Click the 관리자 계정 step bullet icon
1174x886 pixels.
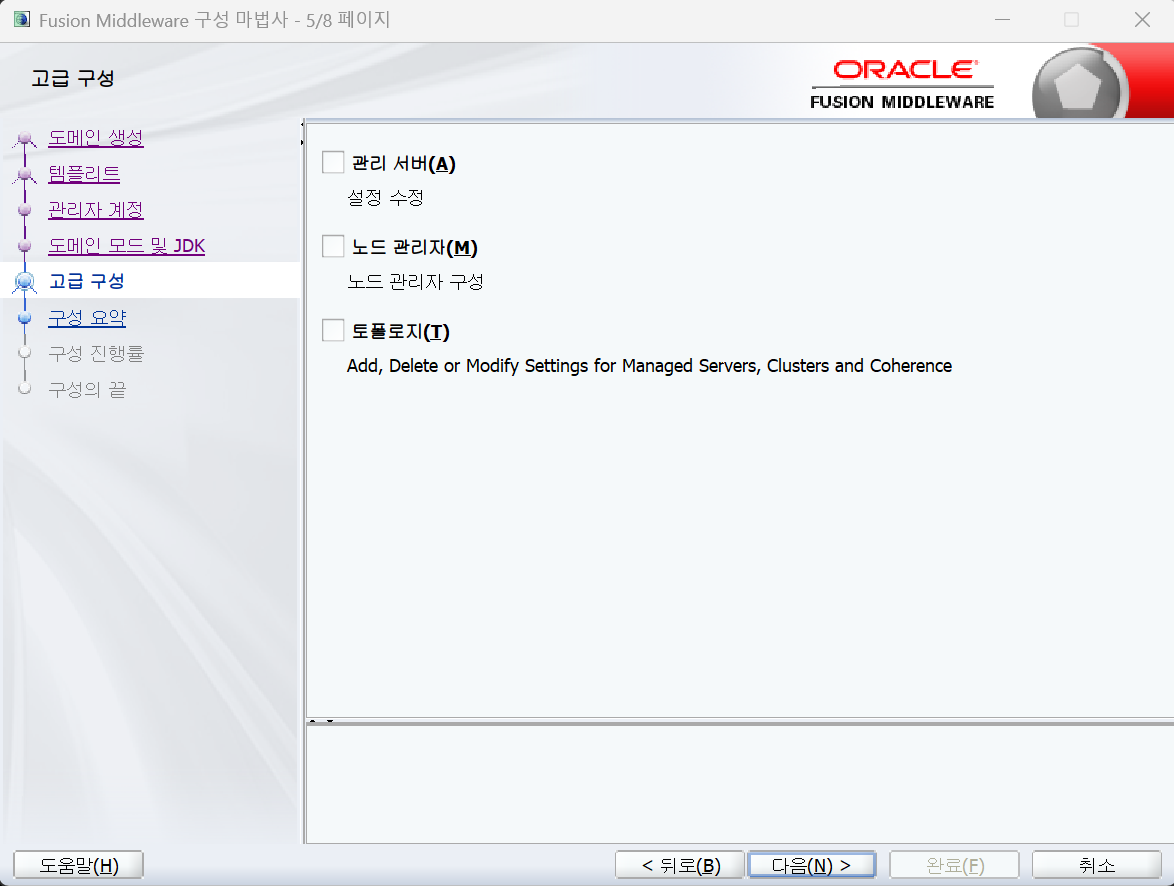pos(25,210)
